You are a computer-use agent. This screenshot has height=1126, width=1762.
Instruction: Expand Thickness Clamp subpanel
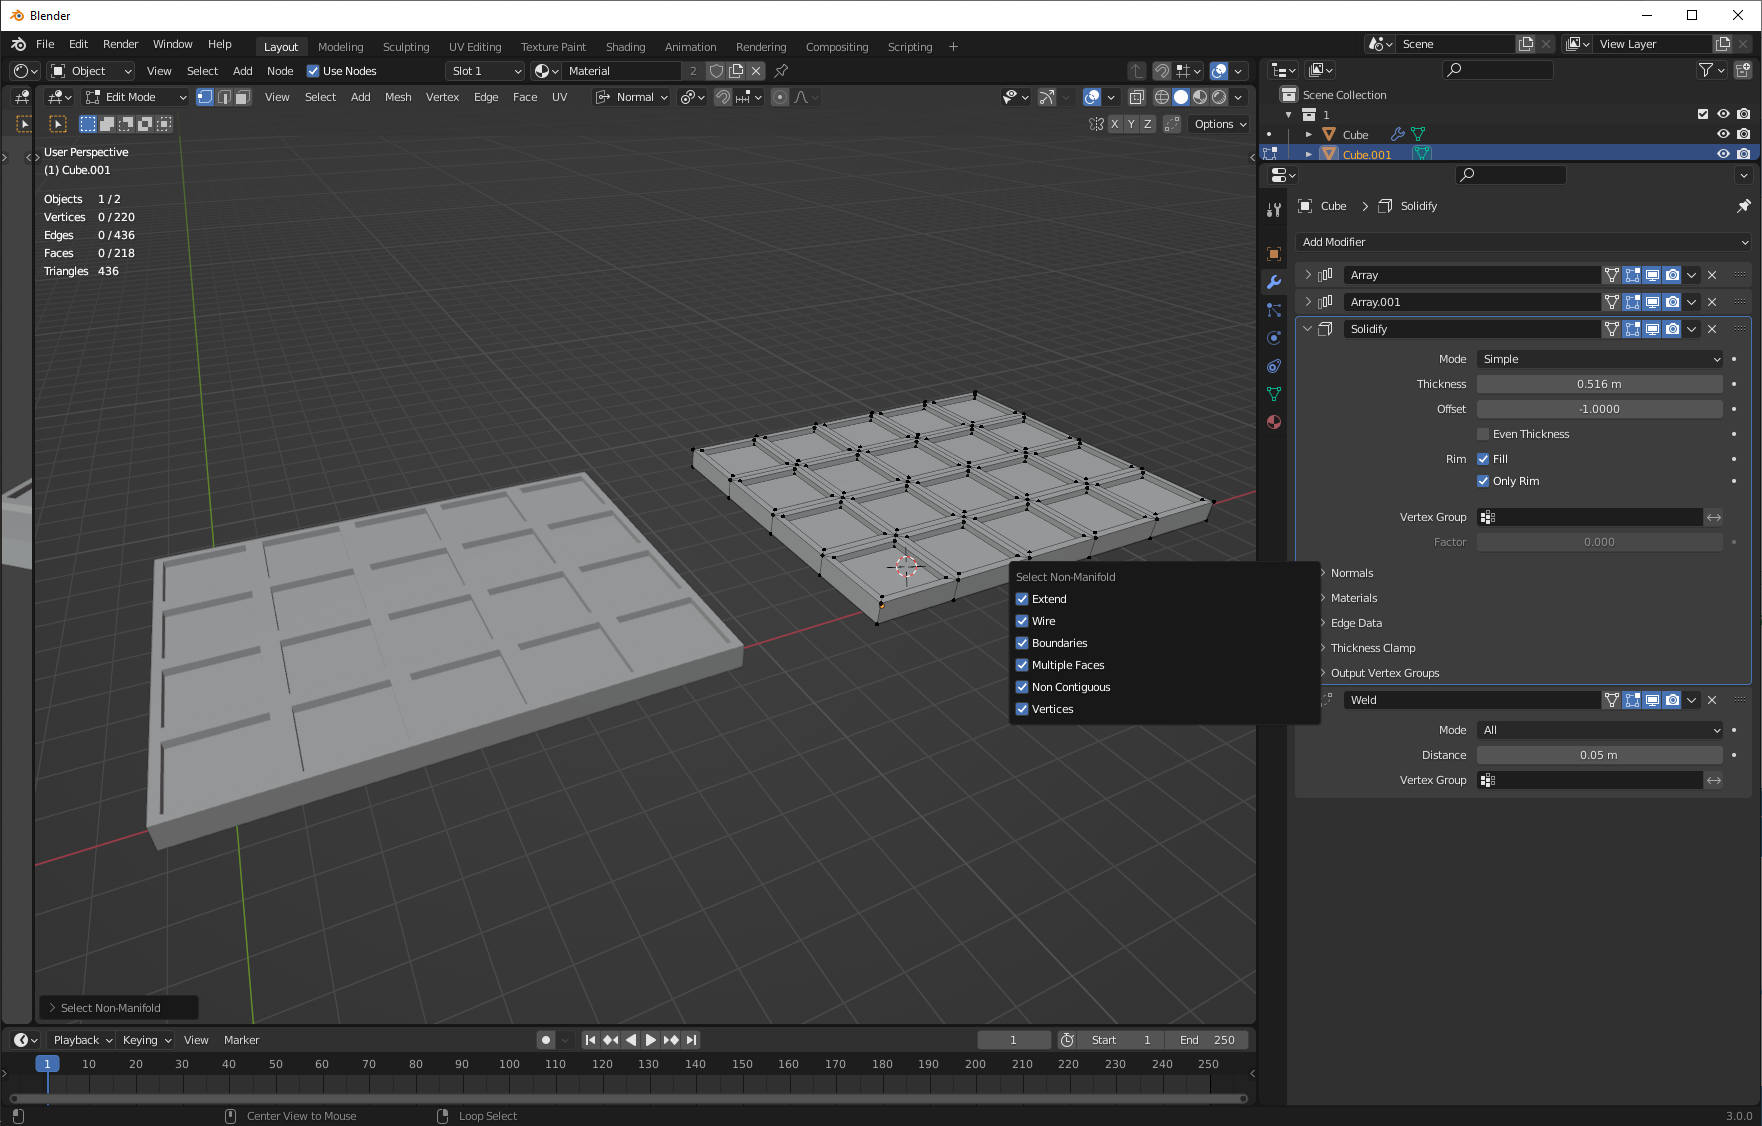(x=1372, y=648)
